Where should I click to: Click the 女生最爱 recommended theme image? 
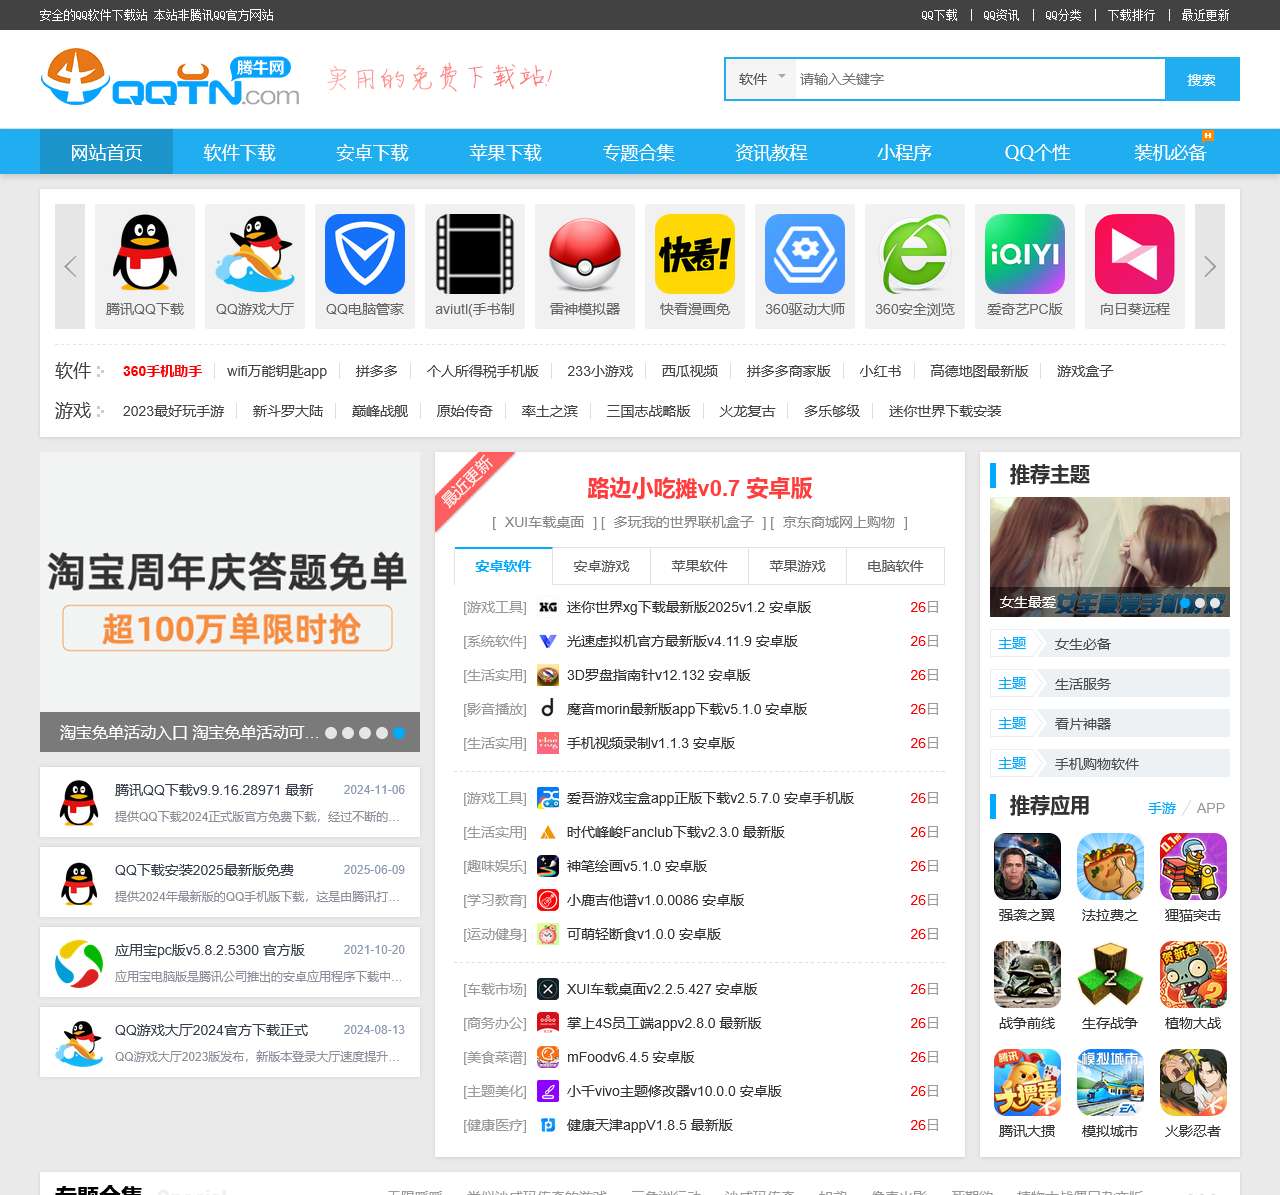pyautogui.click(x=1110, y=557)
